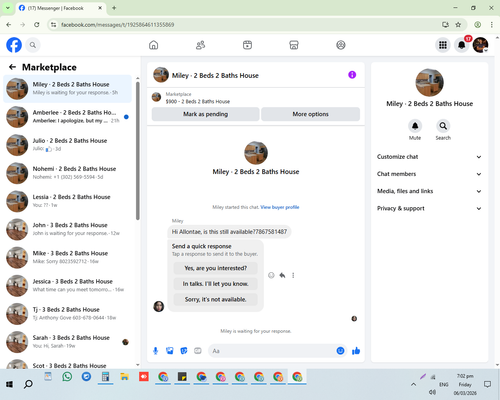Image resolution: width=500 pixels, height=400 pixels.
Task: Click the Mark as pending button
Action: pyautogui.click(x=205, y=114)
